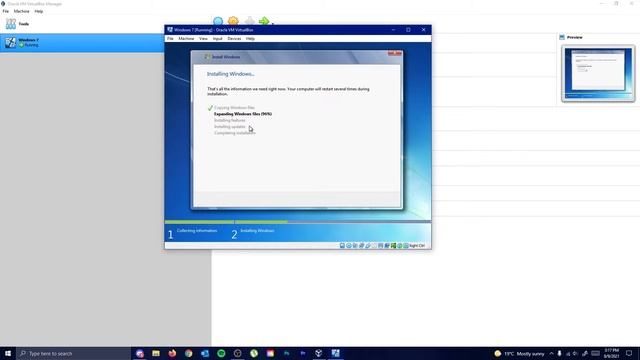Viewport: 640px width, 360px height.
Task: Open Outlook from taskbar
Action: (205, 353)
